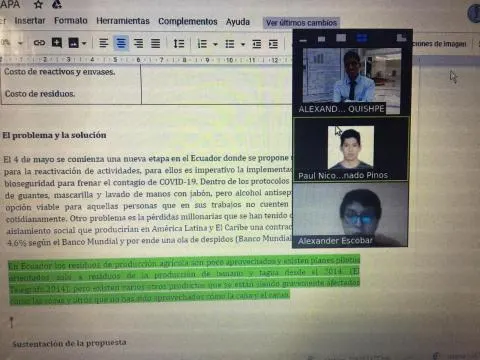This screenshot has width=480, height=360.
Task: Click the insert link icon
Action: 39,43
